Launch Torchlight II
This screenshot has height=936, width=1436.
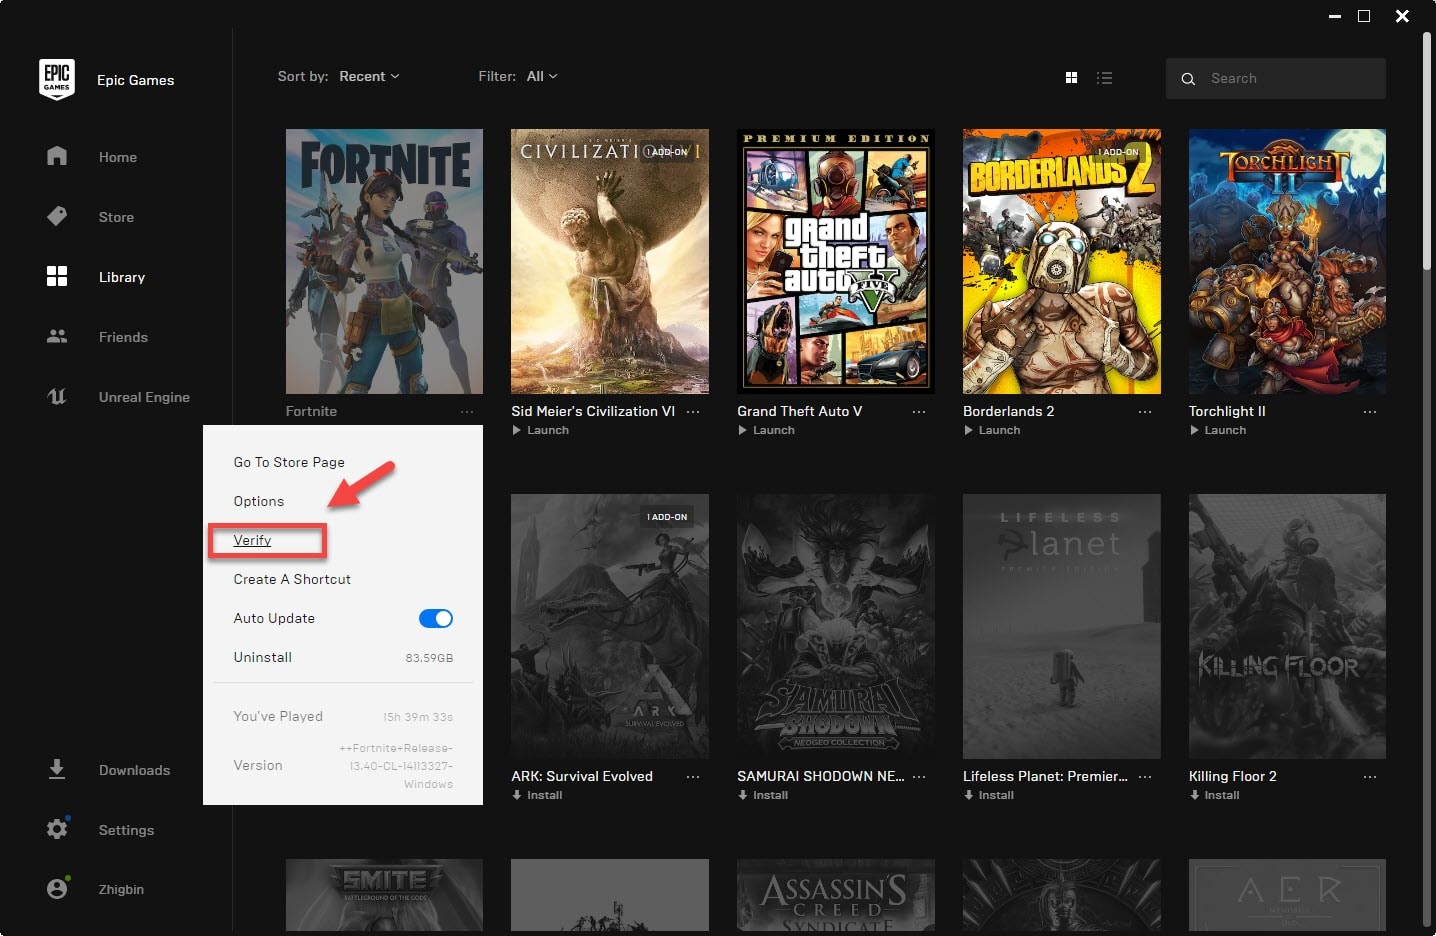coord(1218,430)
